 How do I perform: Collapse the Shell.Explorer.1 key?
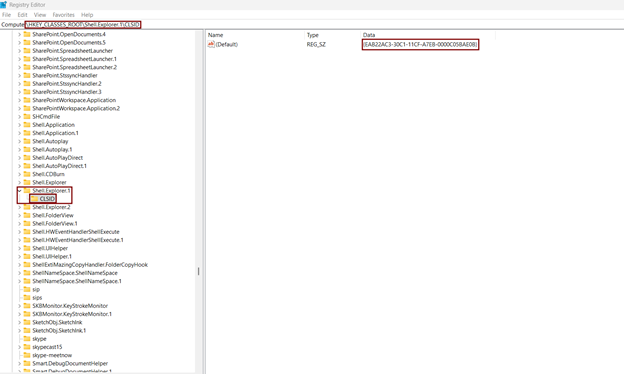(x=20, y=191)
